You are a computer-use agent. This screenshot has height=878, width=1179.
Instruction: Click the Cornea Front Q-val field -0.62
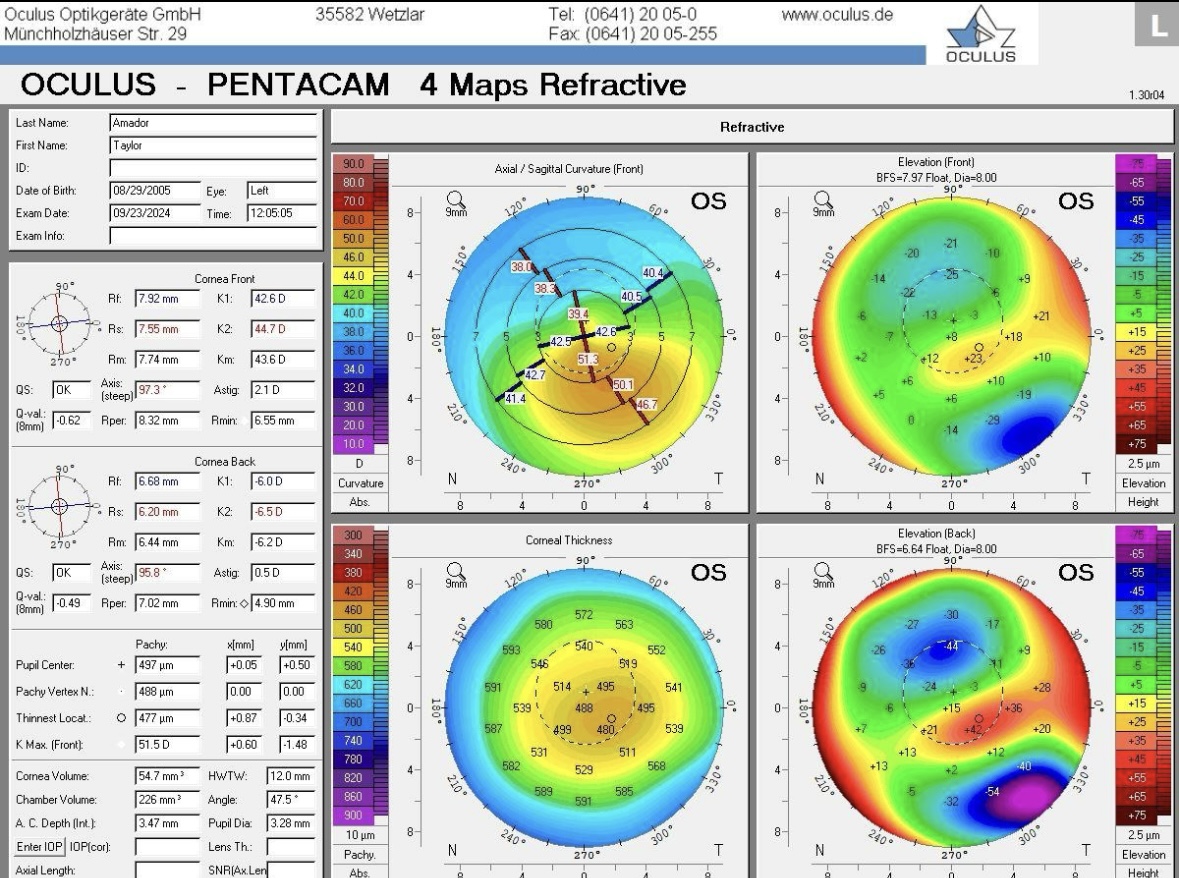point(72,420)
